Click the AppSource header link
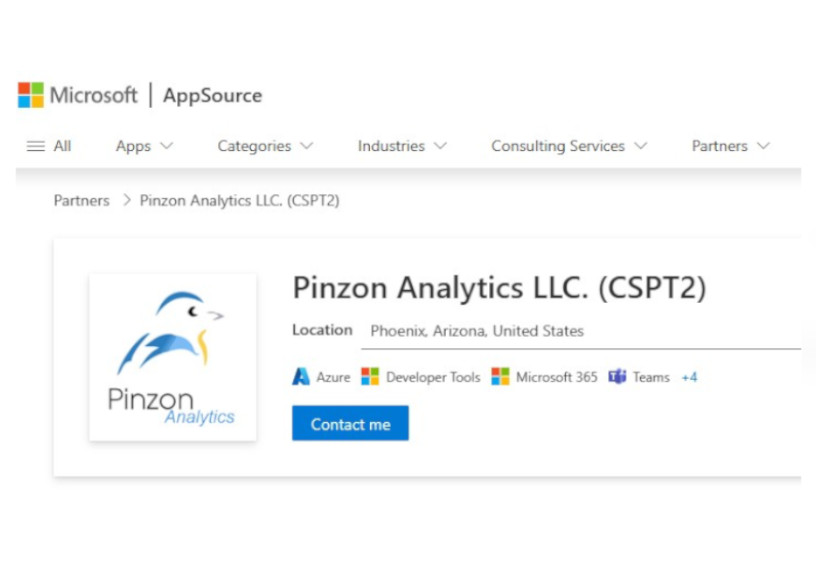Image resolution: width=816 pixels, height=561 pixels. pos(212,96)
